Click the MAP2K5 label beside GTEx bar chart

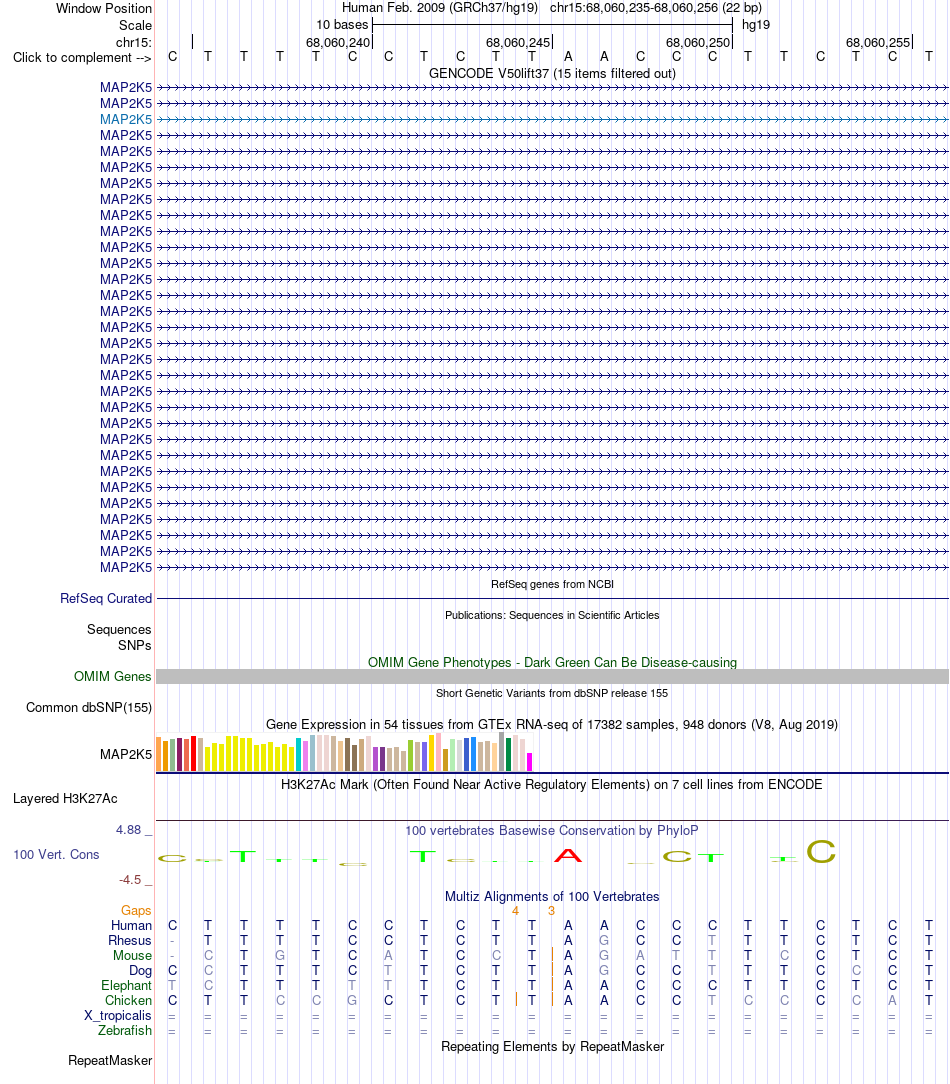pos(126,754)
